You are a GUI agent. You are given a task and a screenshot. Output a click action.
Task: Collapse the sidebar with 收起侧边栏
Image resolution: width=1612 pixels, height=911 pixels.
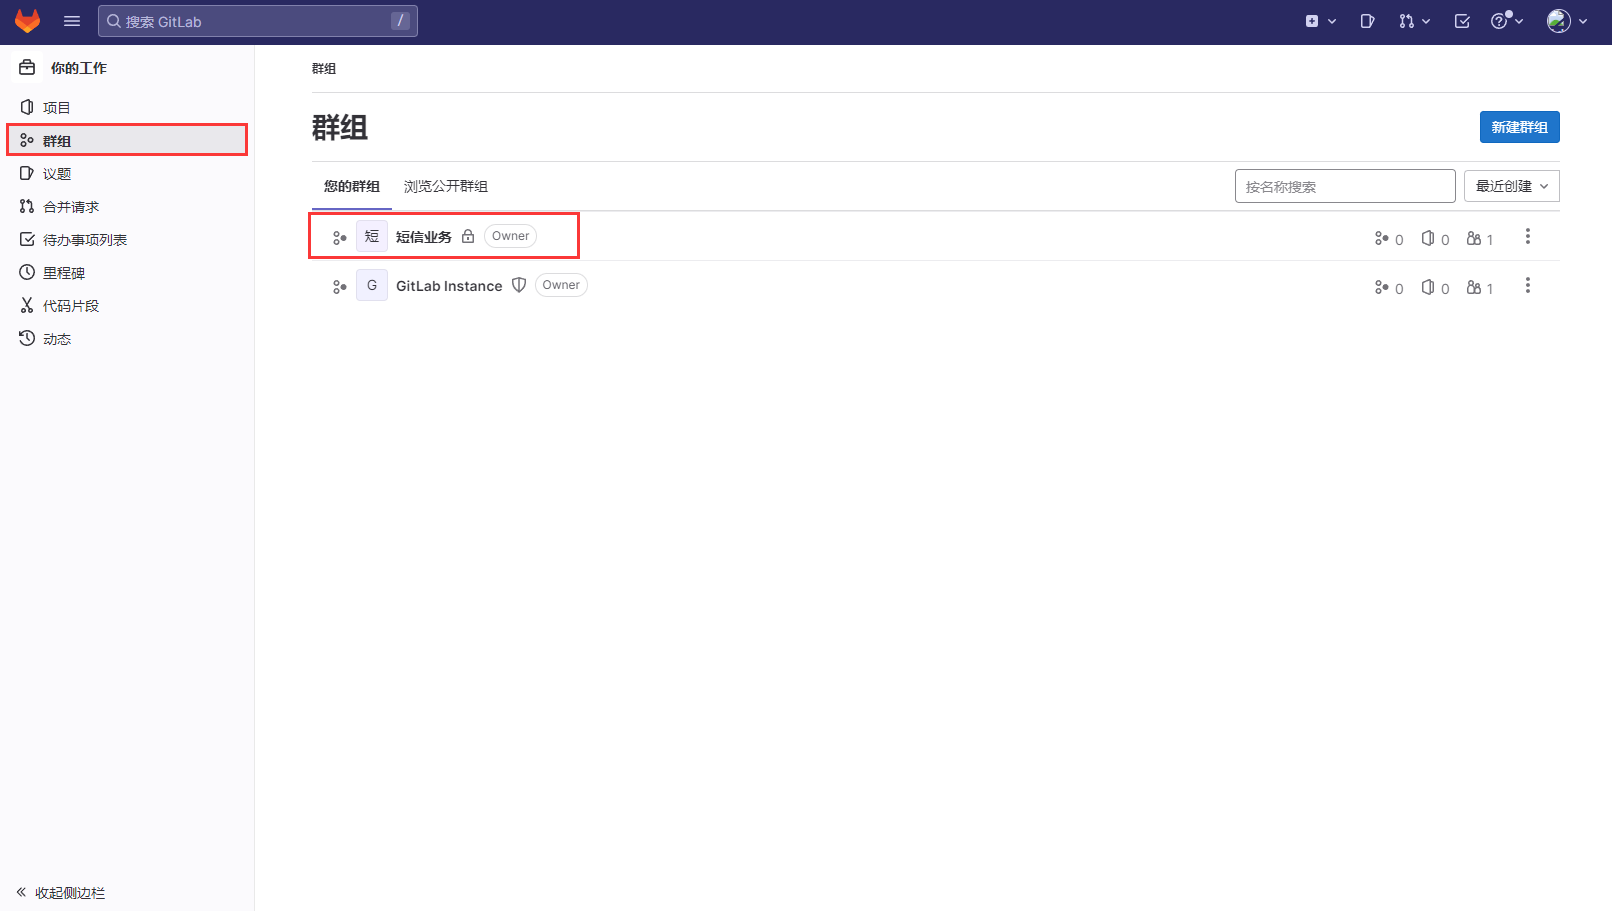(x=61, y=893)
